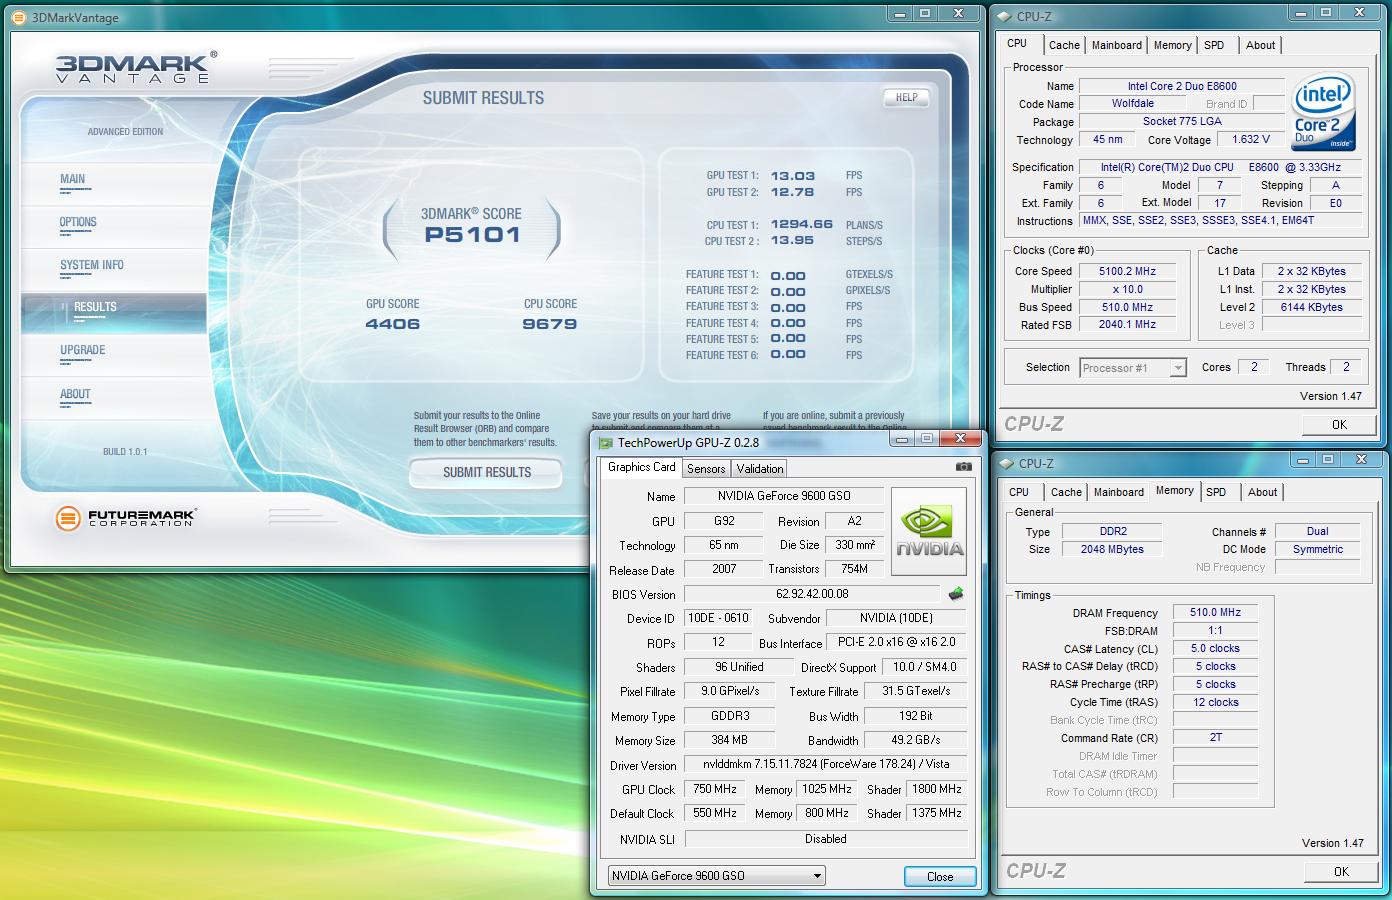The width and height of the screenshot is (1392, 900).
Task: Click the GPU TEST 1 value 13.03
Action: point(793,175)
